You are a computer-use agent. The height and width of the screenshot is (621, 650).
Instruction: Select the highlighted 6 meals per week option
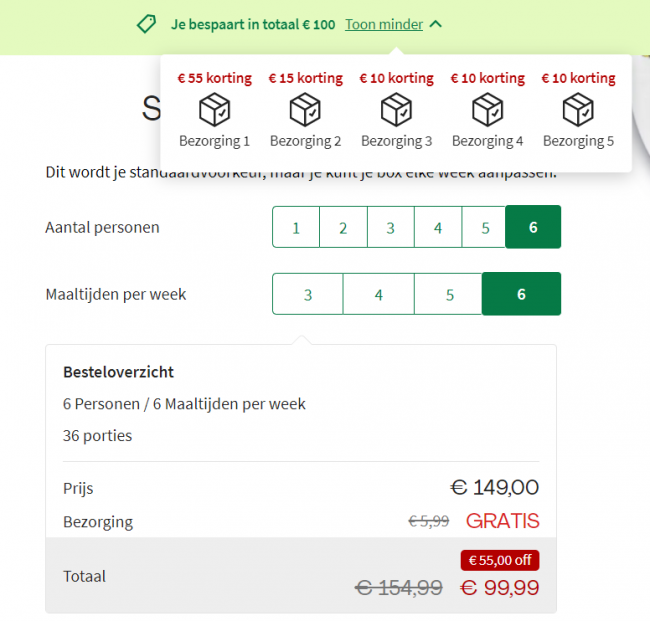click(x=521, y=294)
